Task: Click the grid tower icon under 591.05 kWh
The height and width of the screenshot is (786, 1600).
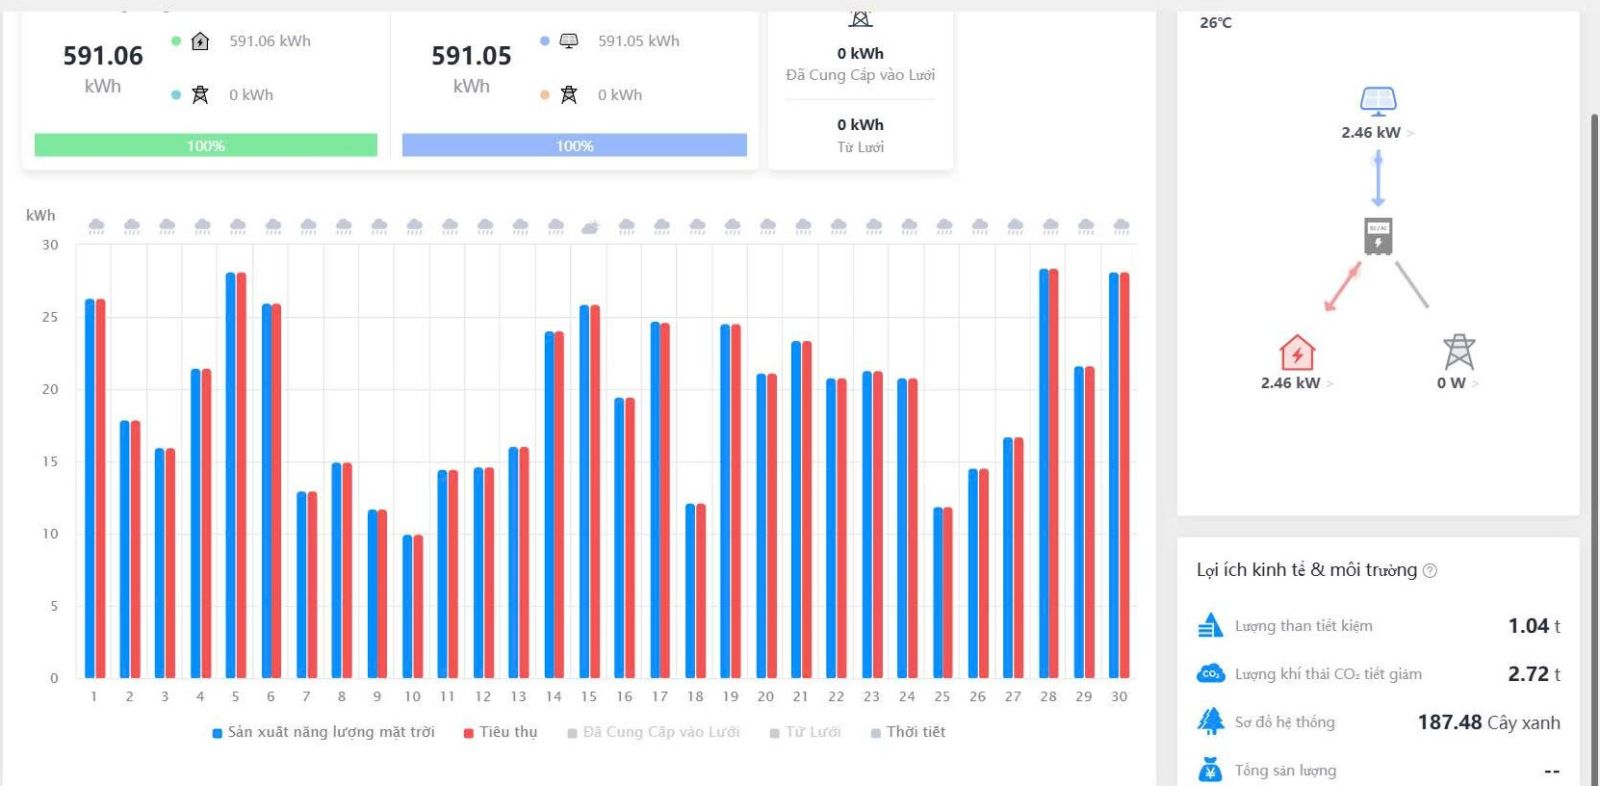Action: (569, 95)
